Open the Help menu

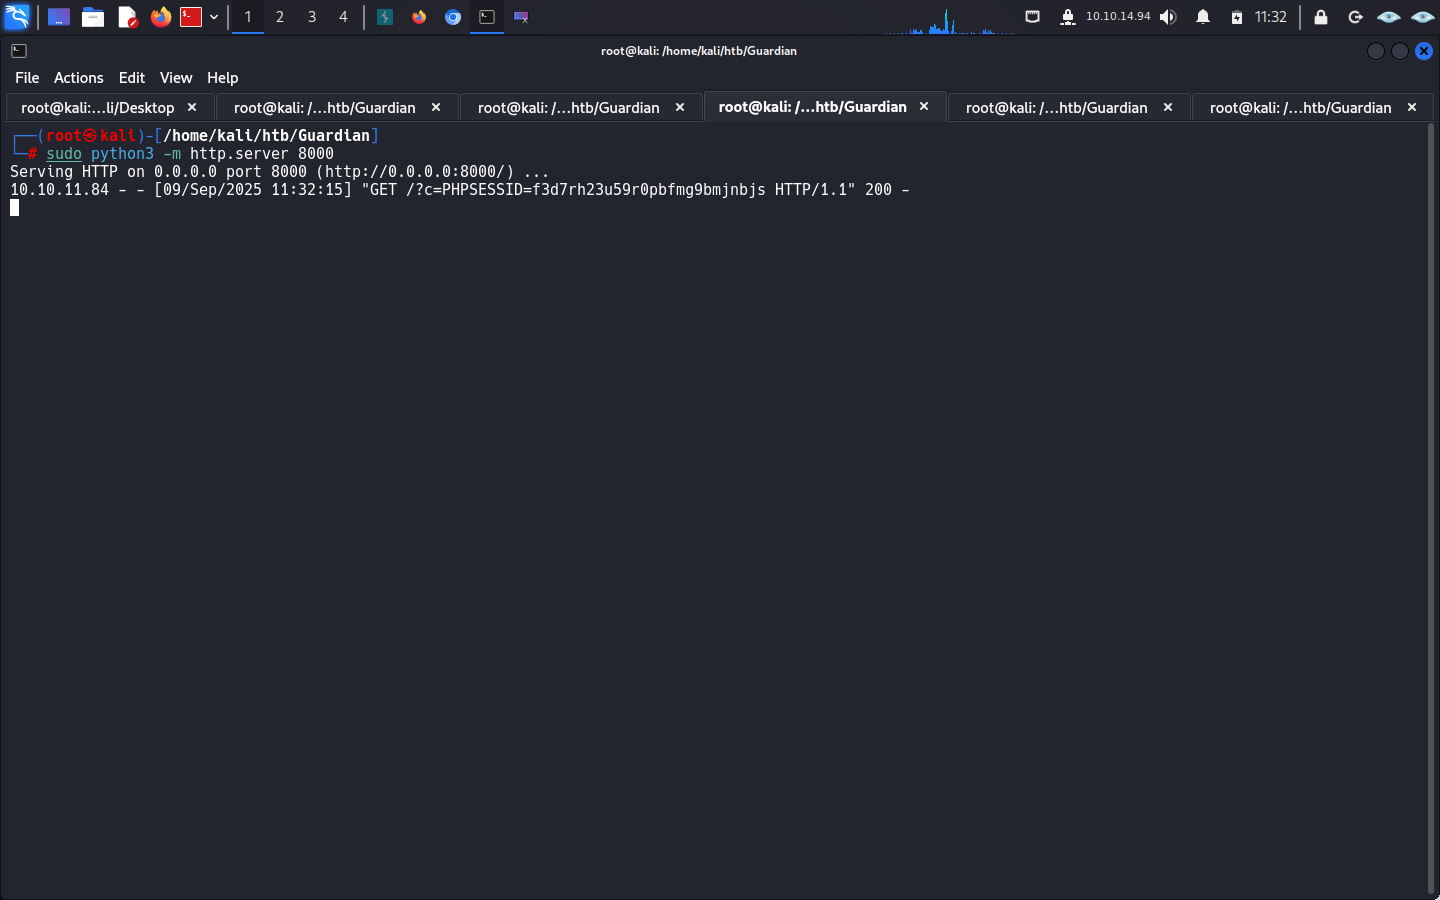[223, 78]
